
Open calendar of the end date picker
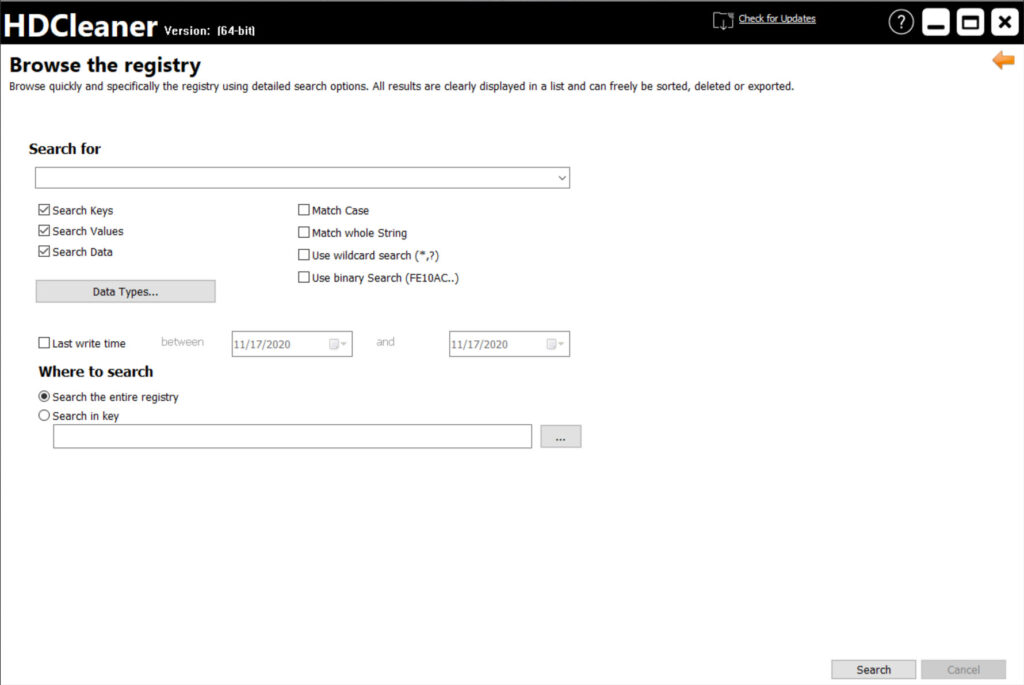(x=555, y=344)
